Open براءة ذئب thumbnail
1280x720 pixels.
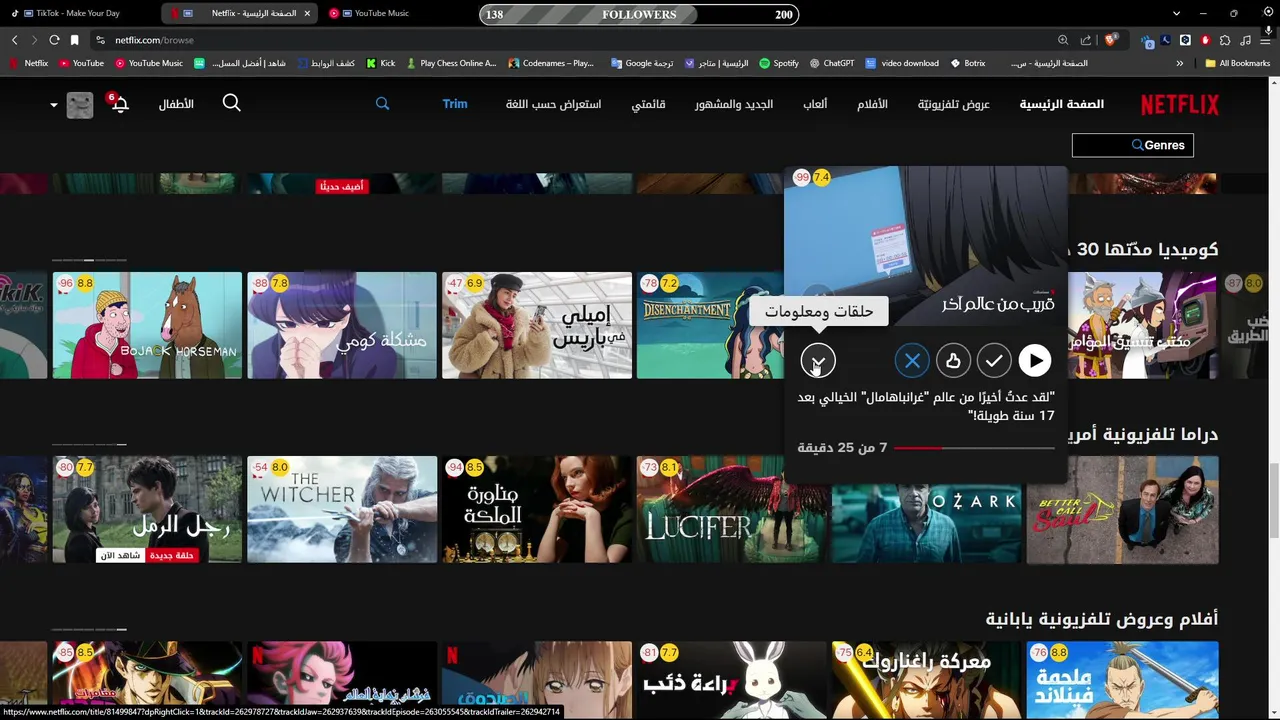(x=732, y=680)
